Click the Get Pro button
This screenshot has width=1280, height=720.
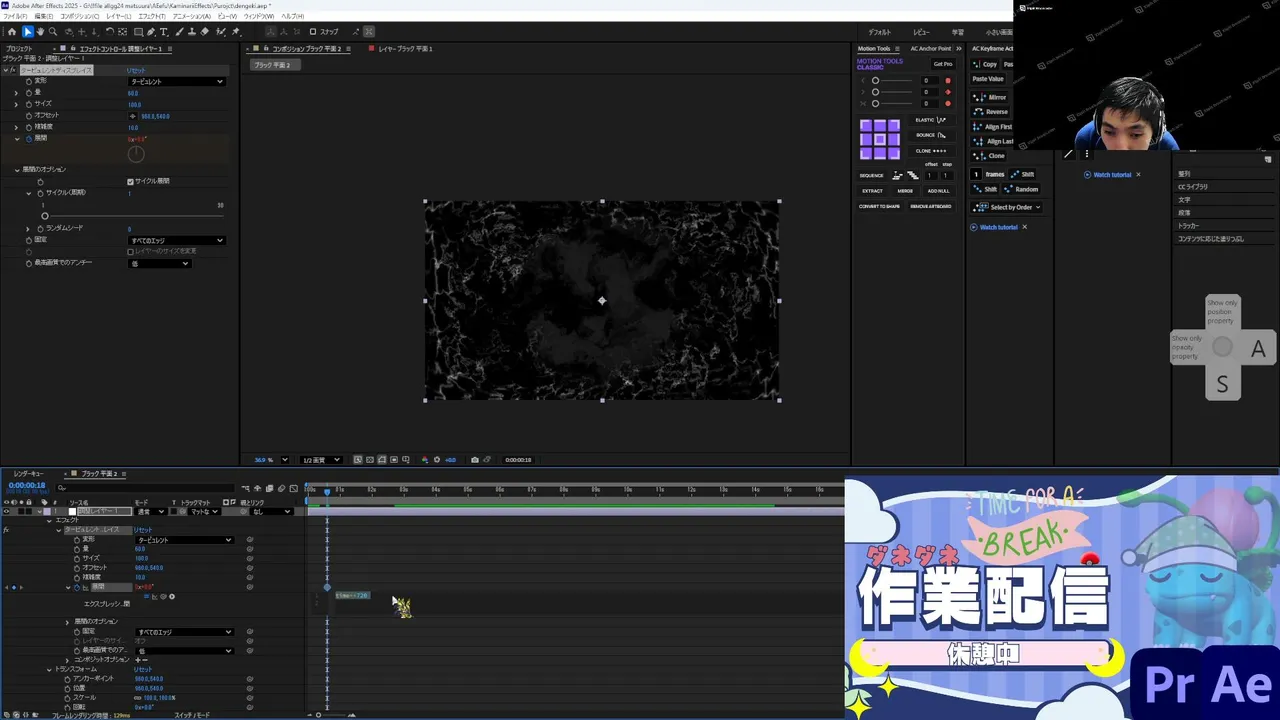(x=943, y=64)
